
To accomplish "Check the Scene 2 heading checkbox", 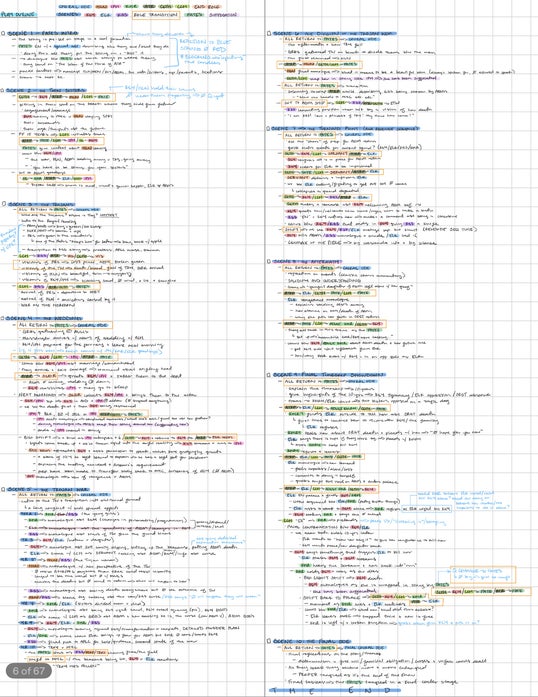I will (3, 90).
